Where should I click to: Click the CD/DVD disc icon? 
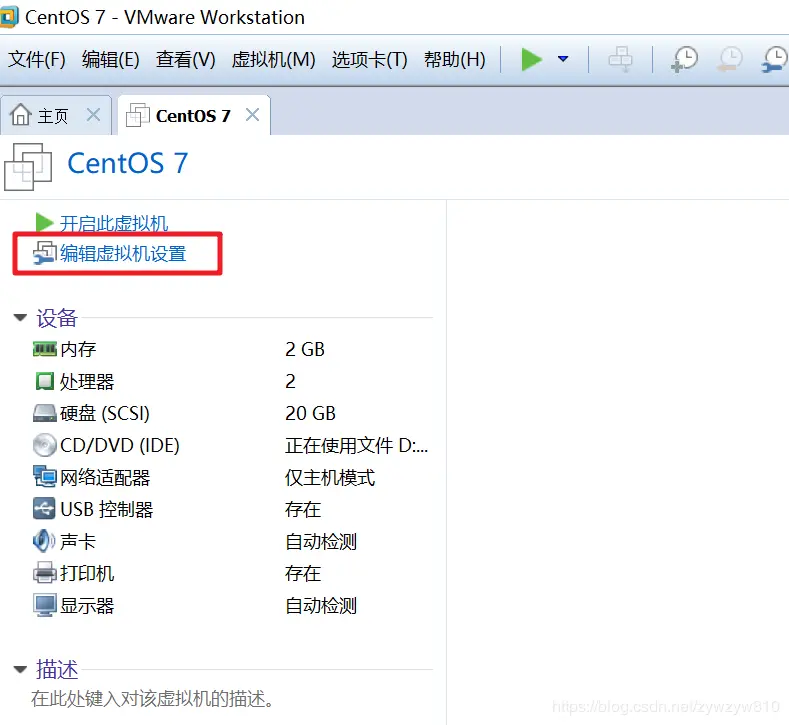click(45, 445)
